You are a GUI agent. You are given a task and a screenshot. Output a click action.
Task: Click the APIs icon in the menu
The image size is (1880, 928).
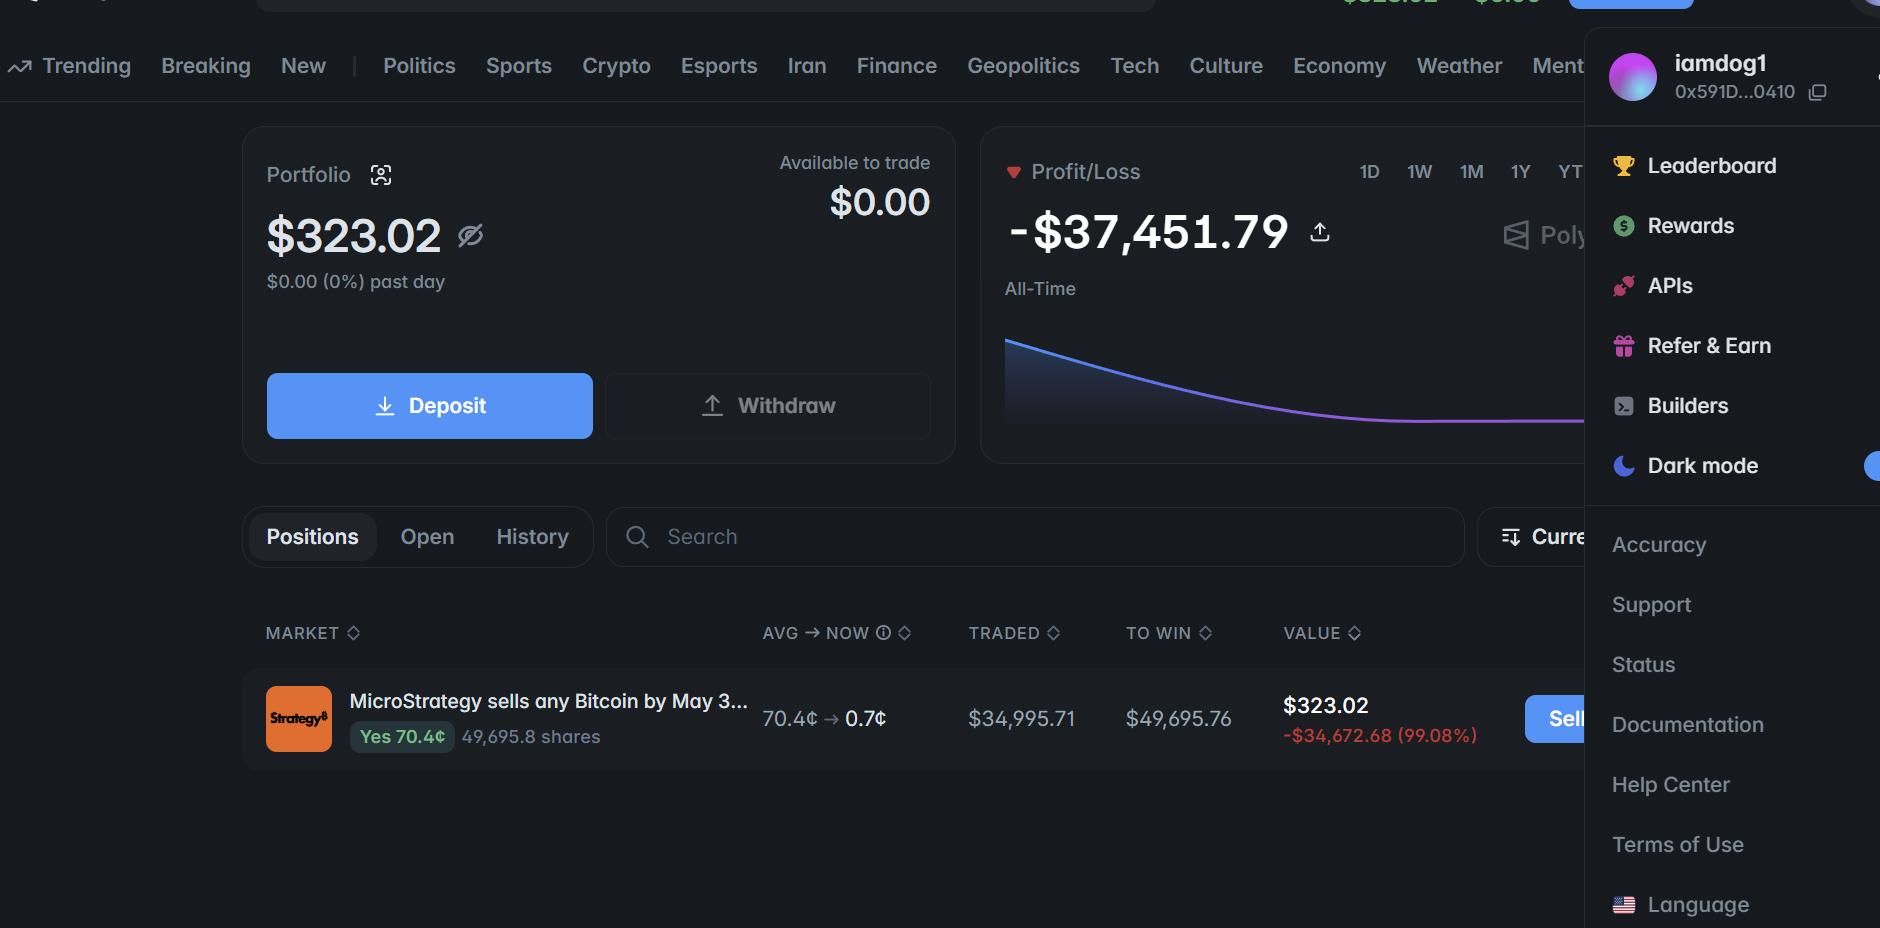coord(1624,286)
